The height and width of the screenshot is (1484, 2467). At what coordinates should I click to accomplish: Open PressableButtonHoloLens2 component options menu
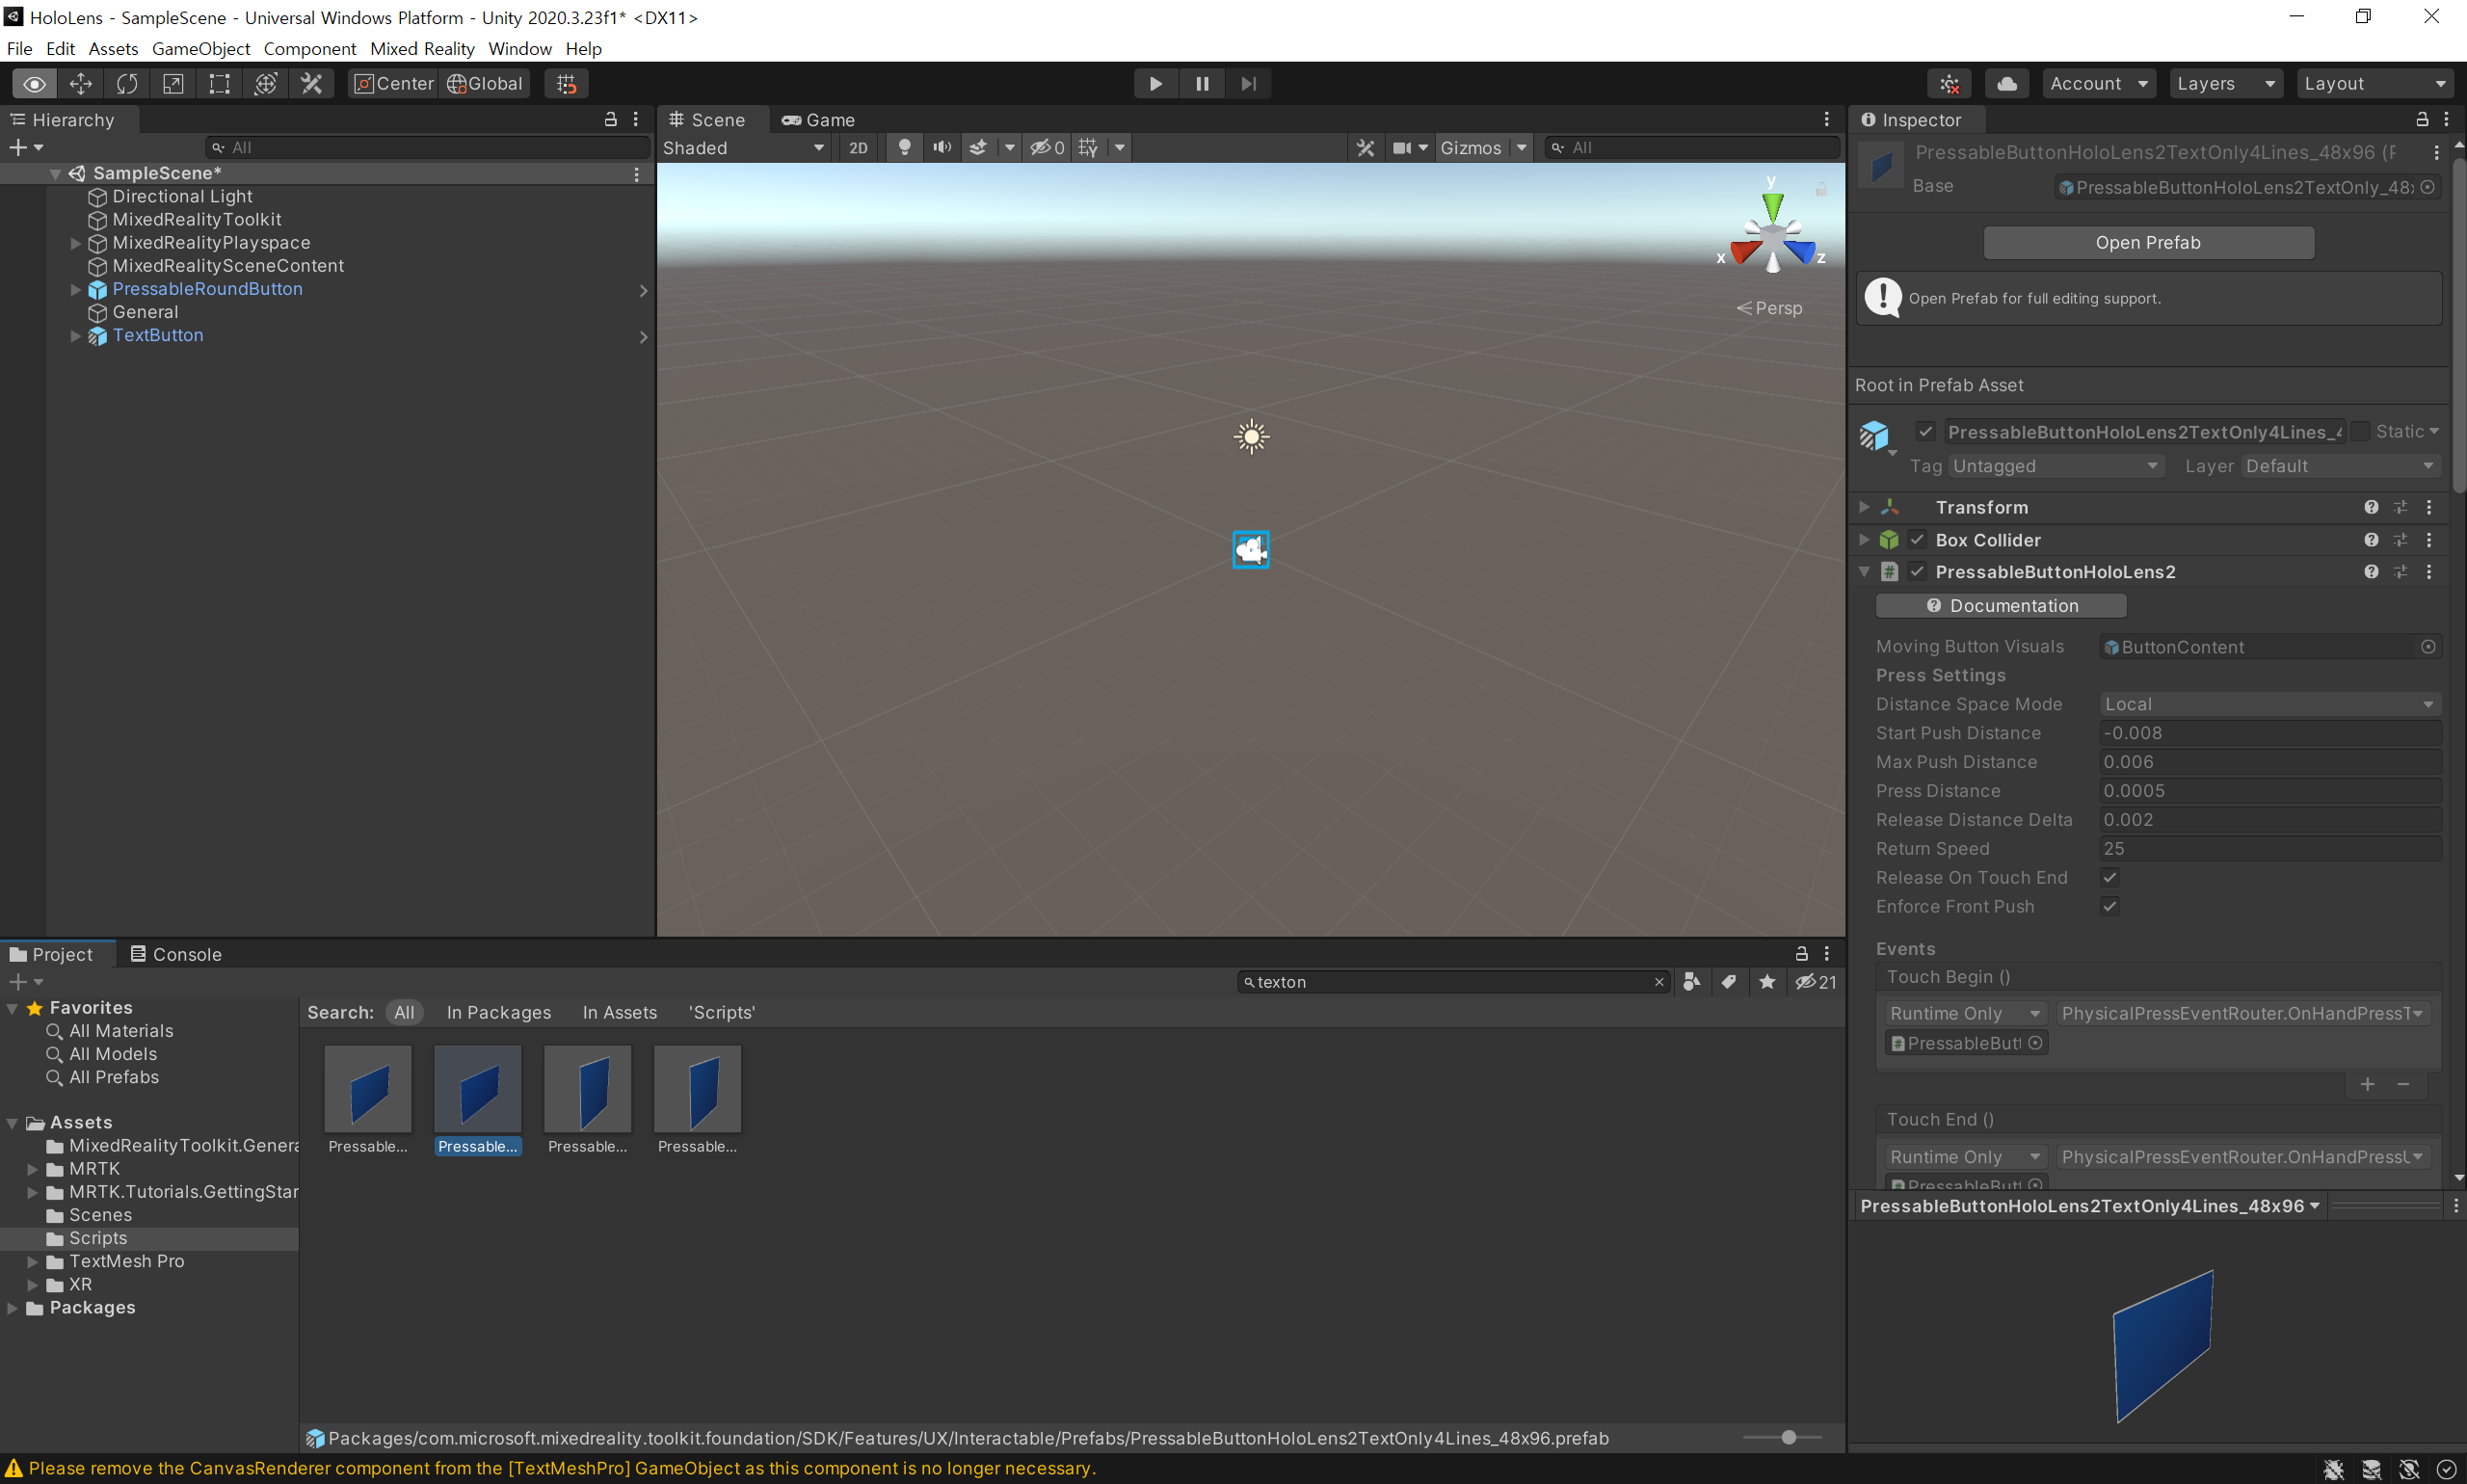click(x=2429, y=572)
